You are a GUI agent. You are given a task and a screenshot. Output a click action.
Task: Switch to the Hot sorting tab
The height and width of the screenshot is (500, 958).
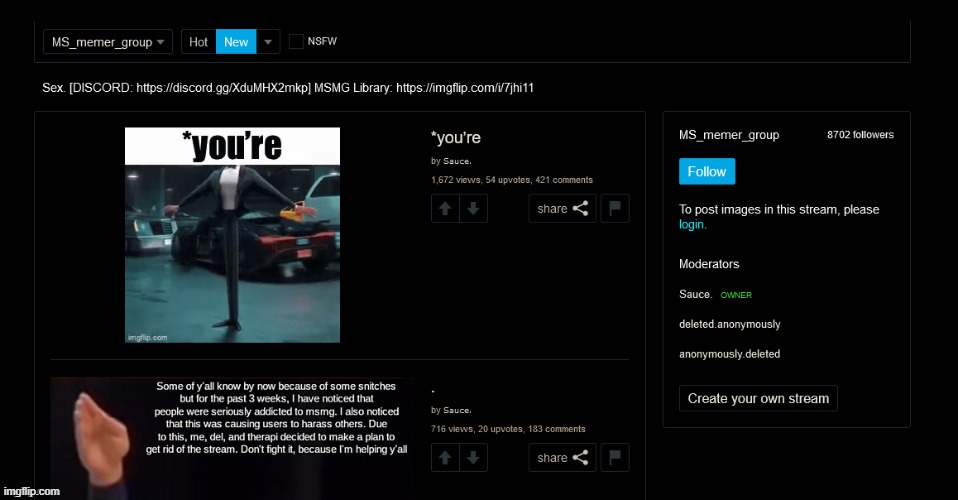pos(199,42)
